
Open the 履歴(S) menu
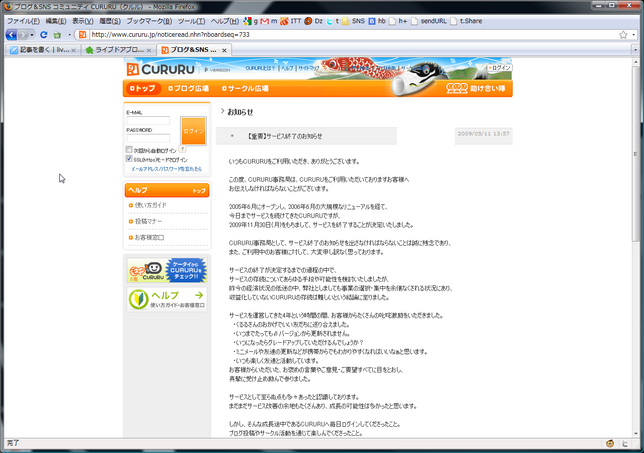coord(110,21)
